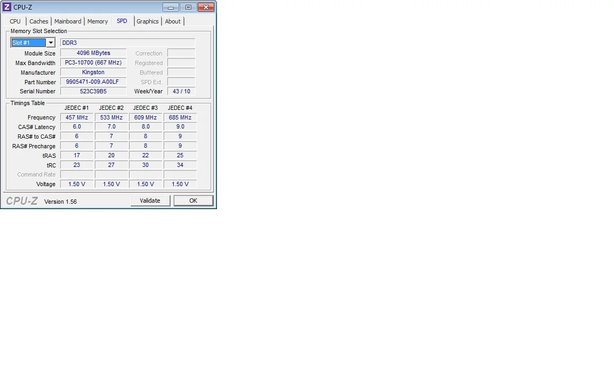Screen dimensions: 614x384
Task: Click CAS# Latency value 8.0
Action: click(145, 127)
